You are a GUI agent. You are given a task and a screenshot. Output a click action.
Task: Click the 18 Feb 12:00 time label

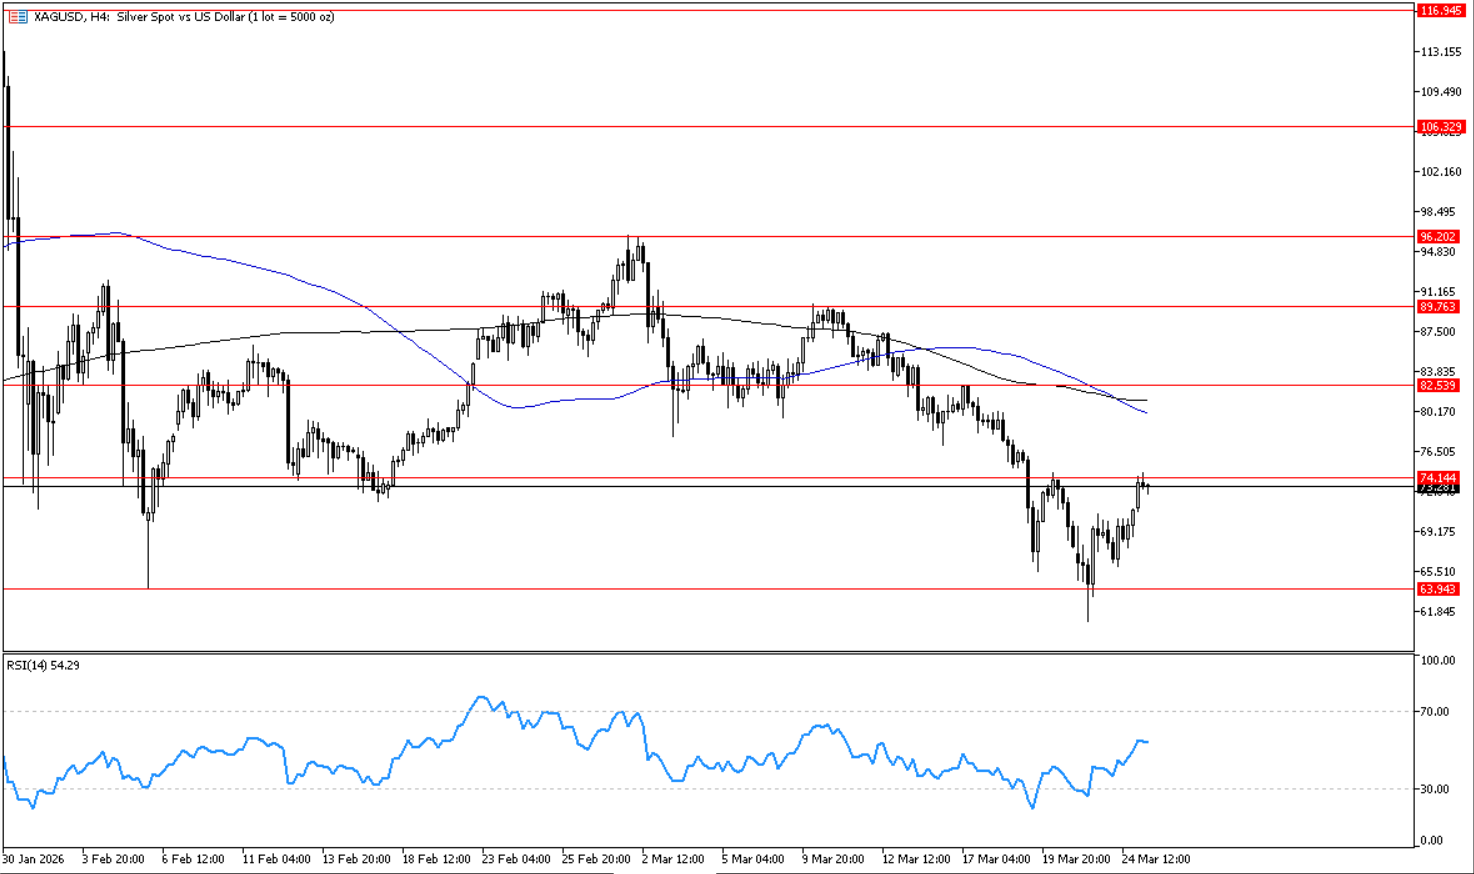point(436,859)
